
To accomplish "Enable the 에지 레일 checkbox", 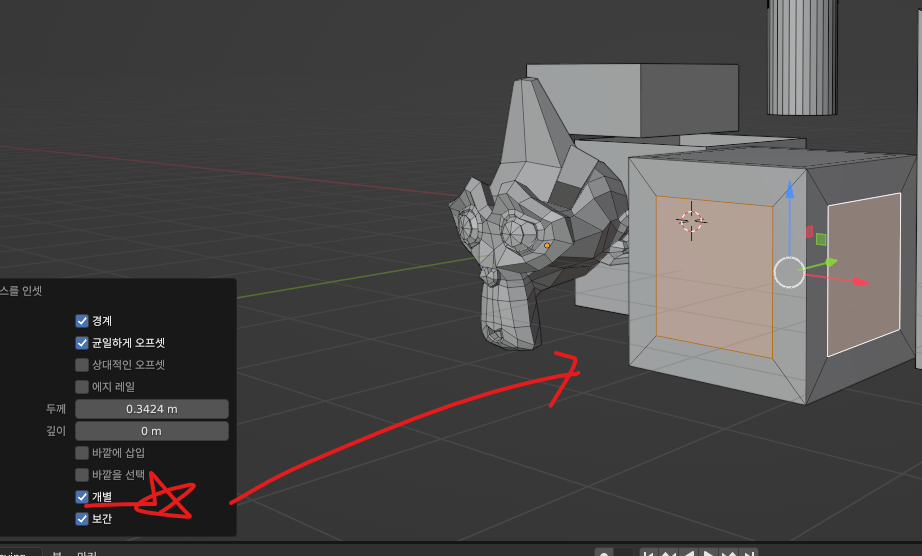I will click(x=82, y=387).
